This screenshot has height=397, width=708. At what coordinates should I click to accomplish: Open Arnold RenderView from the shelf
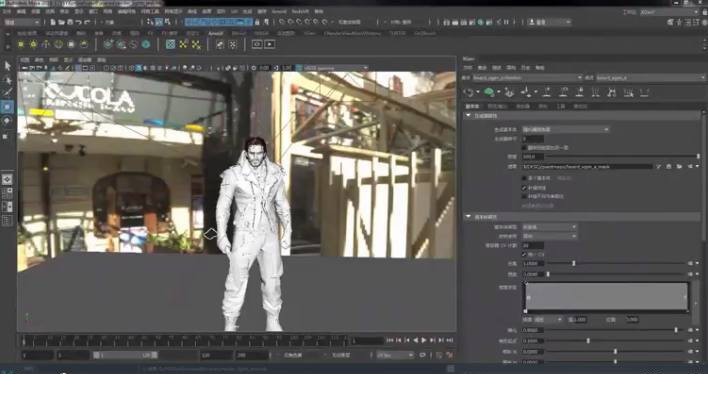257,44
